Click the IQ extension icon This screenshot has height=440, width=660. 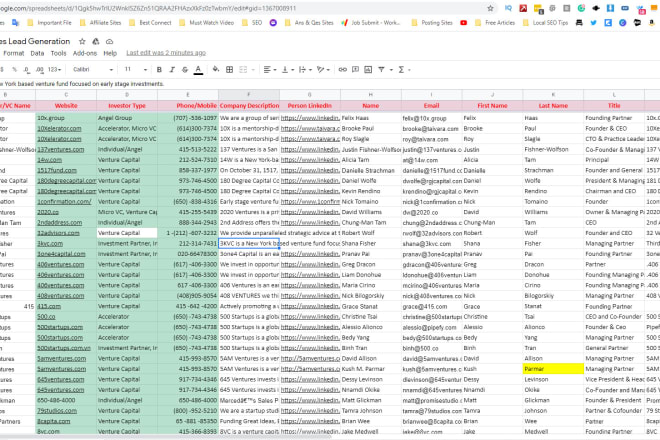[x=508, y=8]
